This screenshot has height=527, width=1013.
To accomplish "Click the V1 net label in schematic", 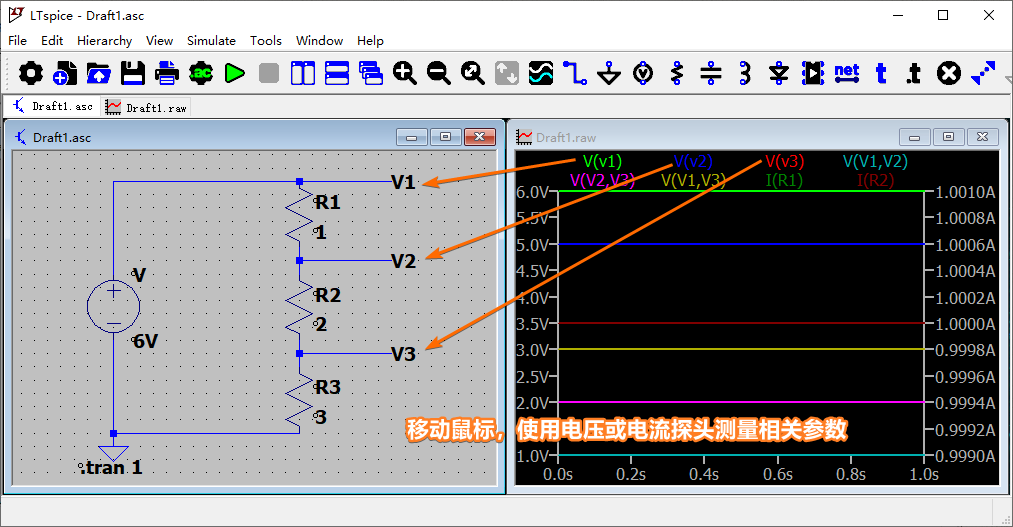I will 403,182.
